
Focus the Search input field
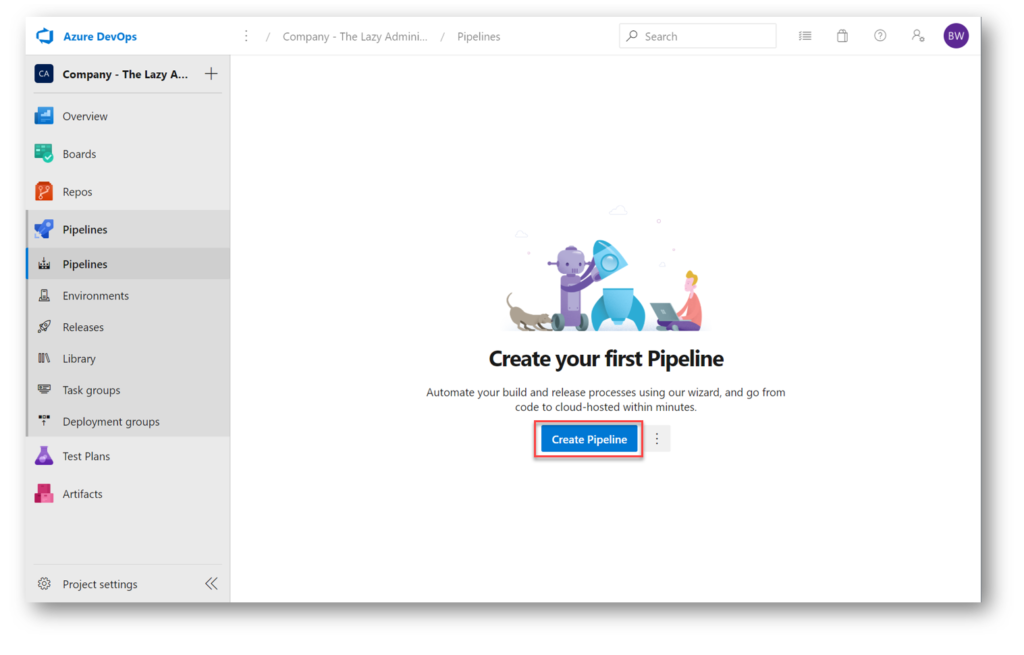(x=697, y=36)
